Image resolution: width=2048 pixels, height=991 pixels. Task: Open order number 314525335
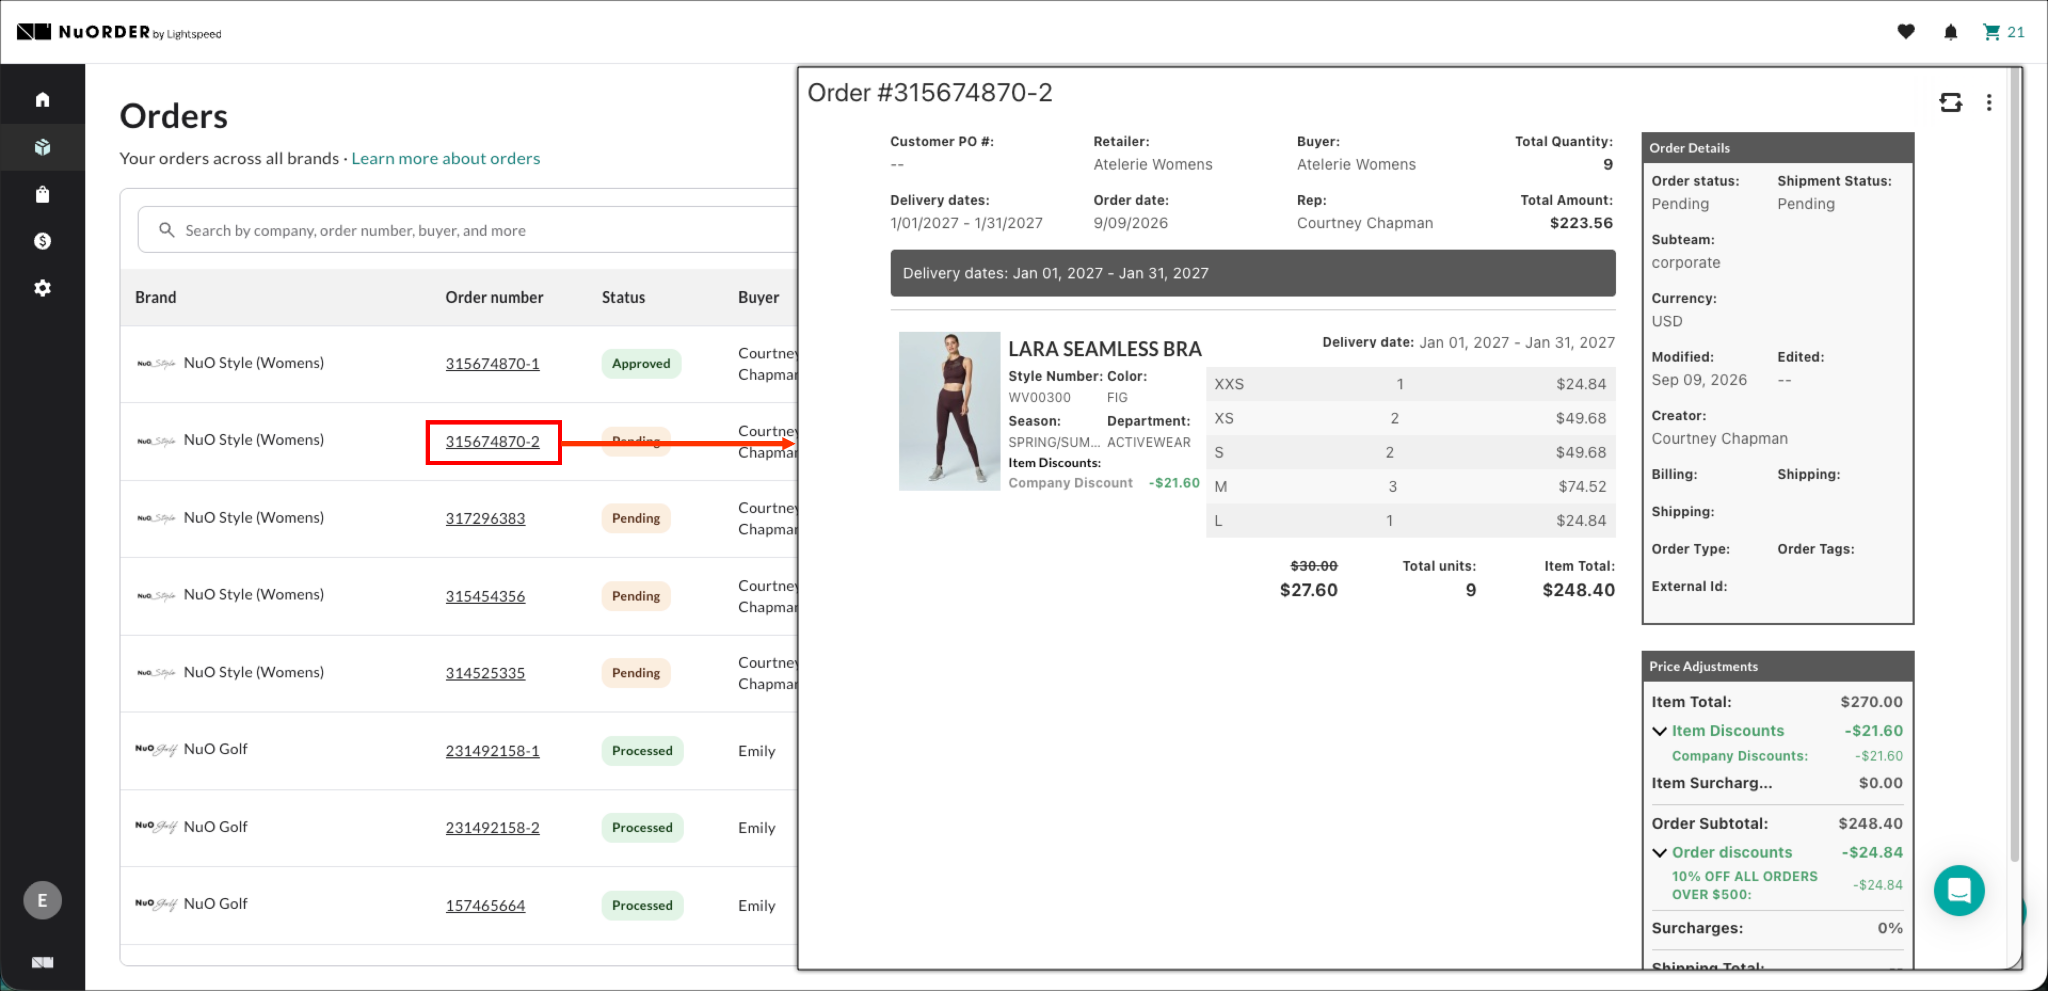[x=485, y=673]
